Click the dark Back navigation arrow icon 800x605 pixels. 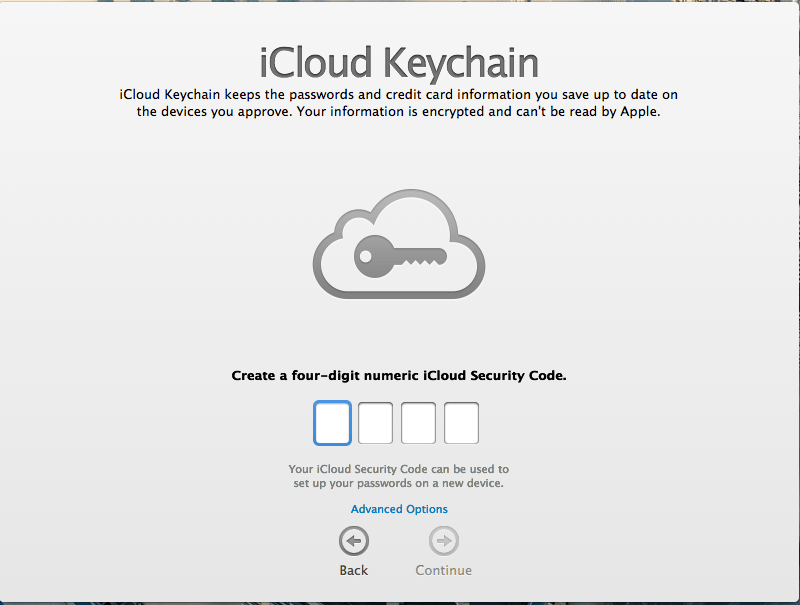tap(353, 541)
